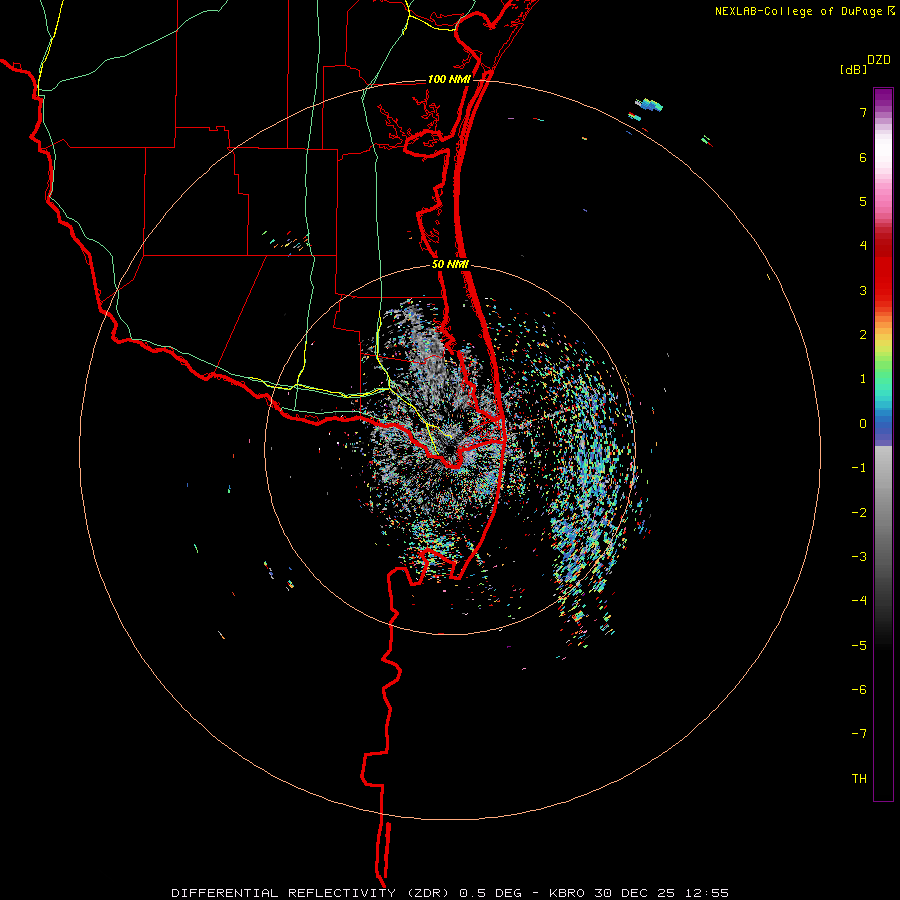Viewport: 900px width, 900px height.
Task: Click the 100 NMI range ring label
Action: pyautogui.click(x=449, y=79)
